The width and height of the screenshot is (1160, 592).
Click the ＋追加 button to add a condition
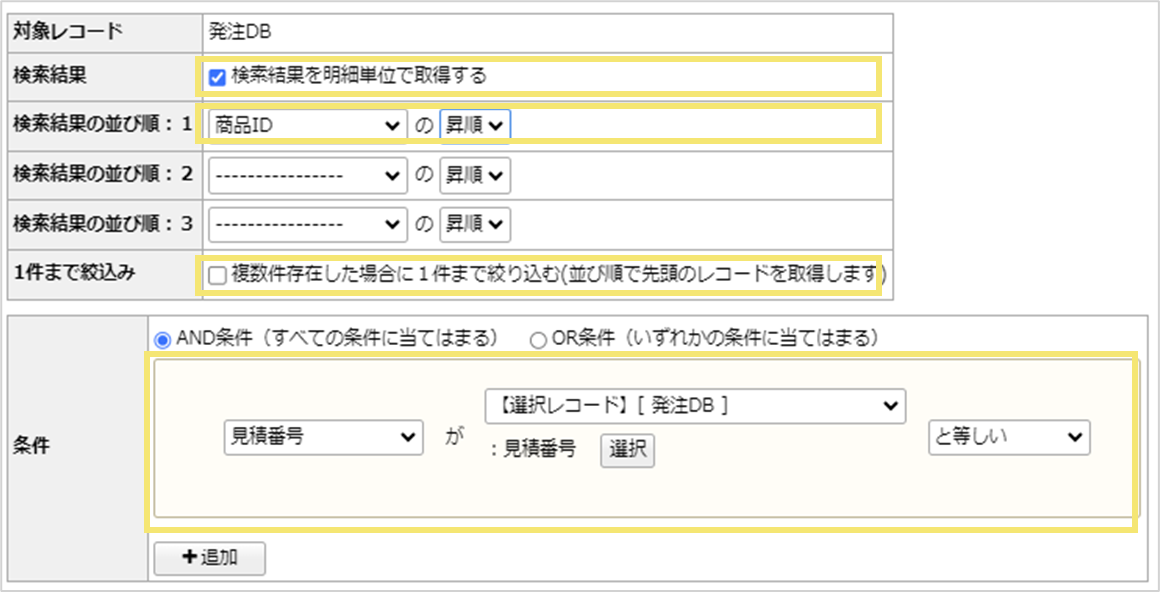208,558
